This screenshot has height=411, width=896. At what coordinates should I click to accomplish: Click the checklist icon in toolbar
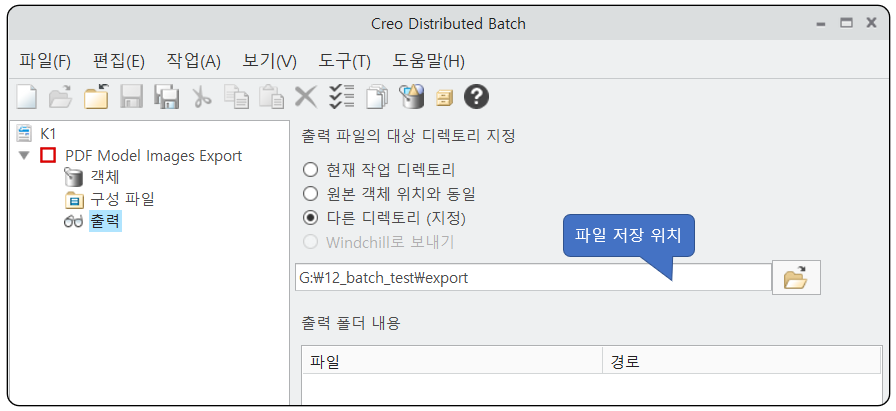[341, 97]
